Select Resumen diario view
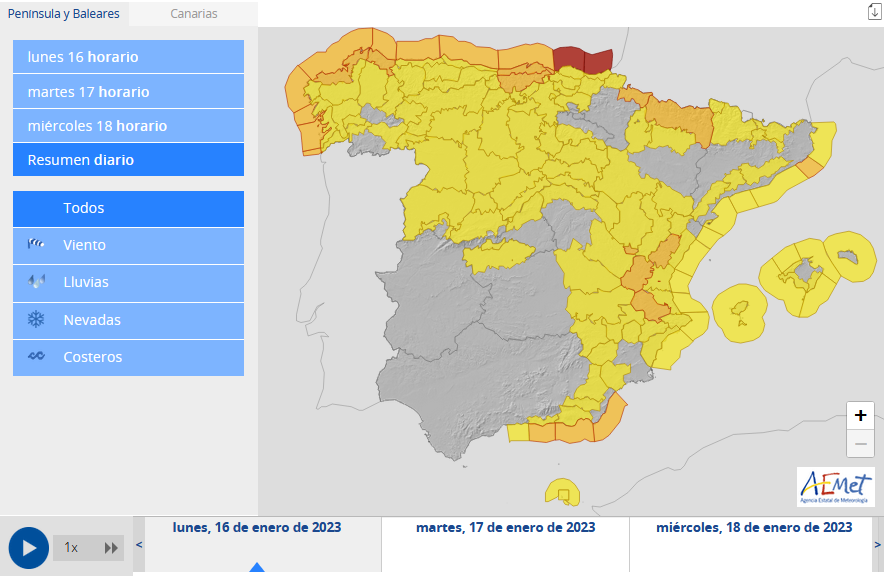890x576 pixels. point(128,160)
